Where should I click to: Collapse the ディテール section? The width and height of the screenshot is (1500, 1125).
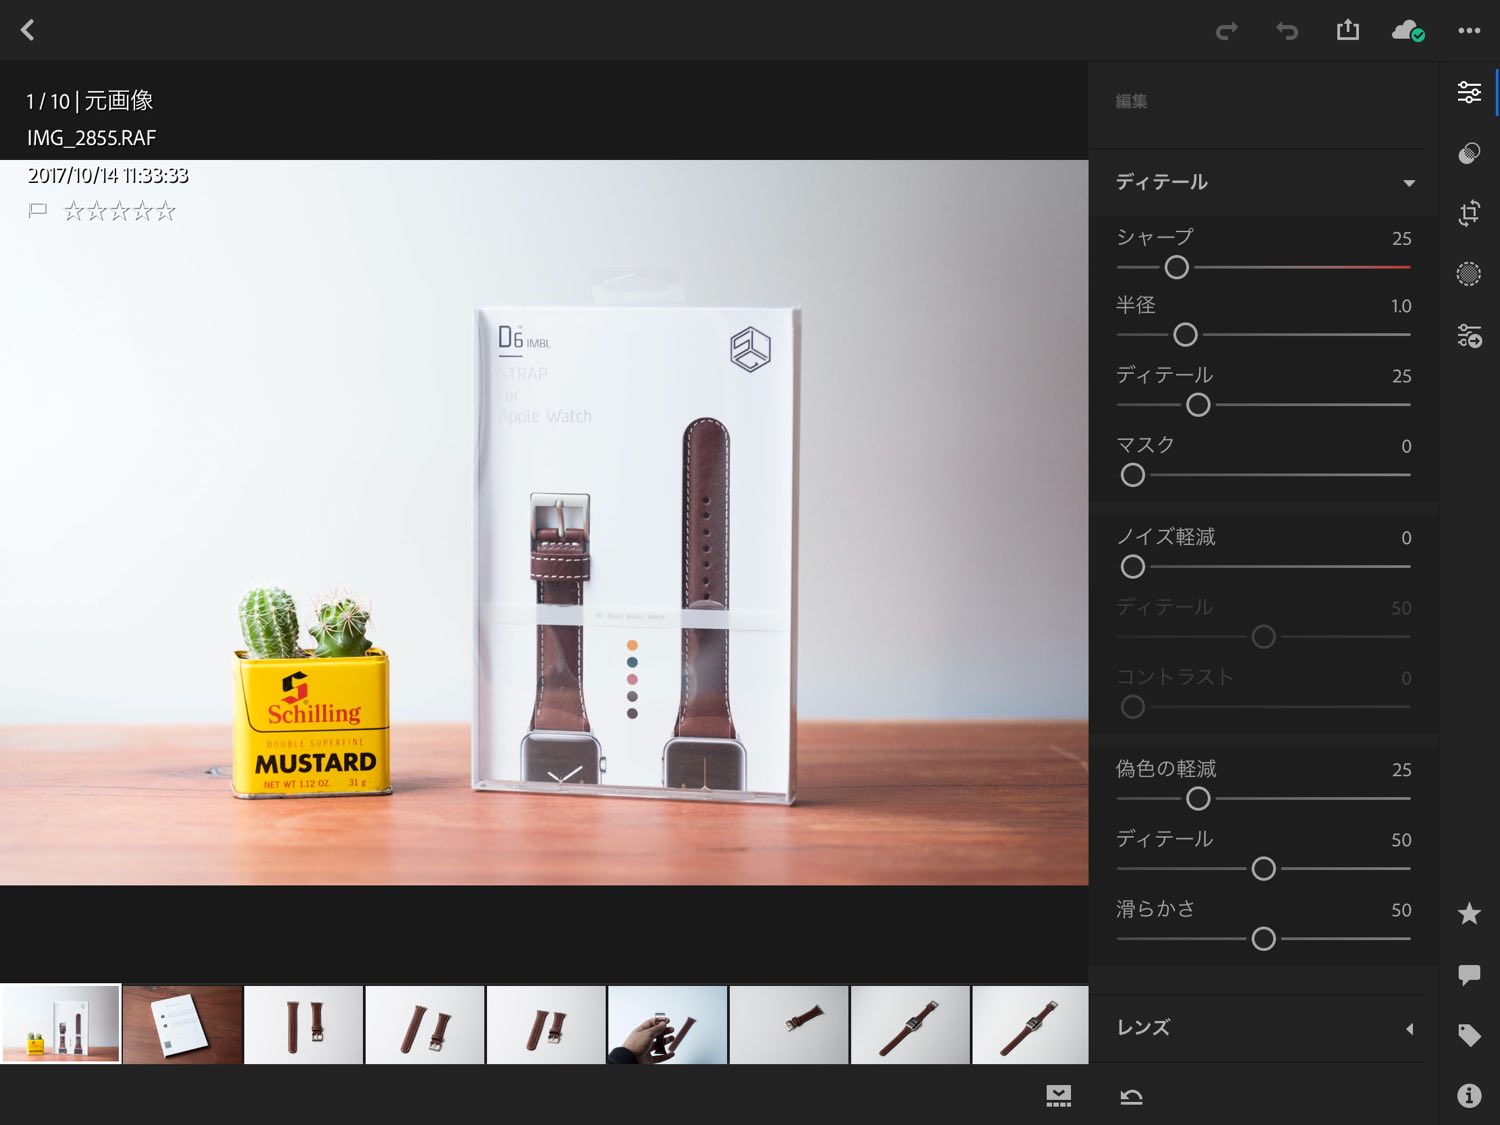1408,183
